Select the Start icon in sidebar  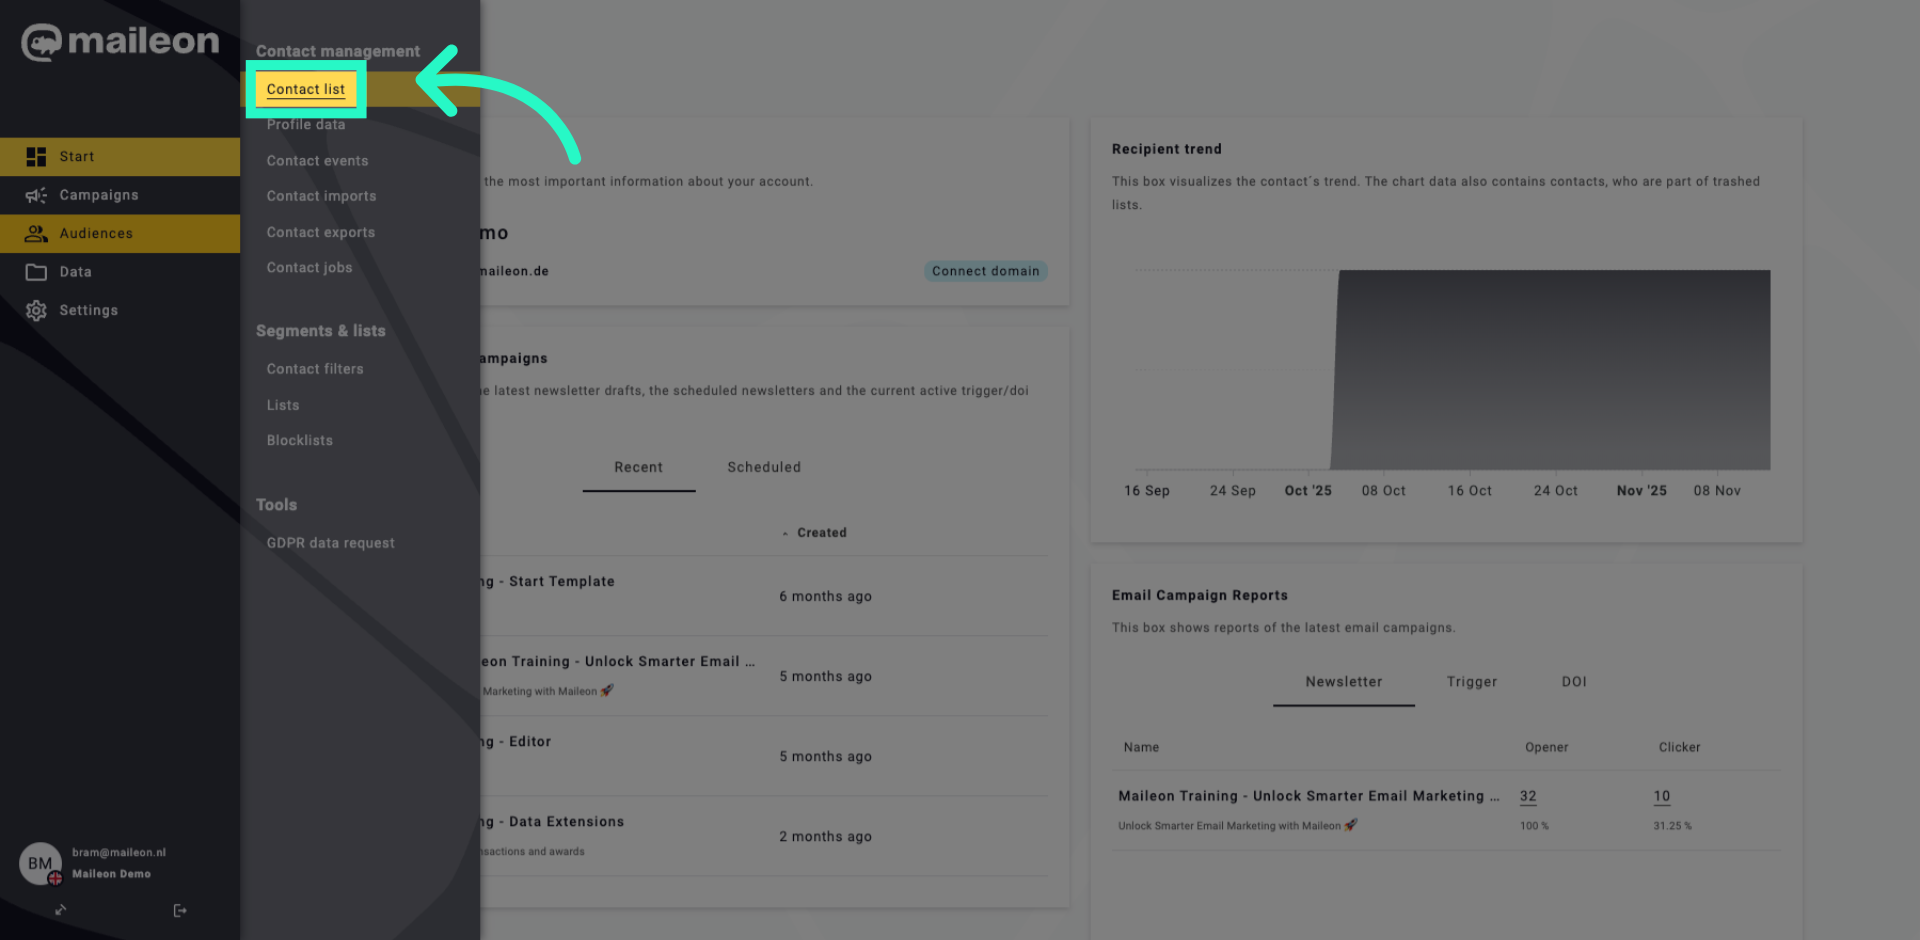(x=36, y=156)
